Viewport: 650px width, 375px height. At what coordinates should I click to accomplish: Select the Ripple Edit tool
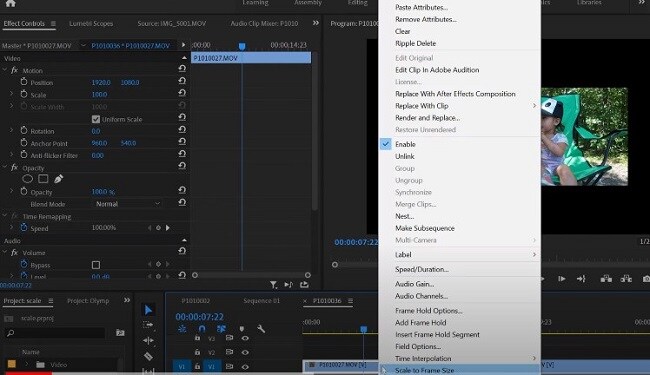click(x=148, y=341)
